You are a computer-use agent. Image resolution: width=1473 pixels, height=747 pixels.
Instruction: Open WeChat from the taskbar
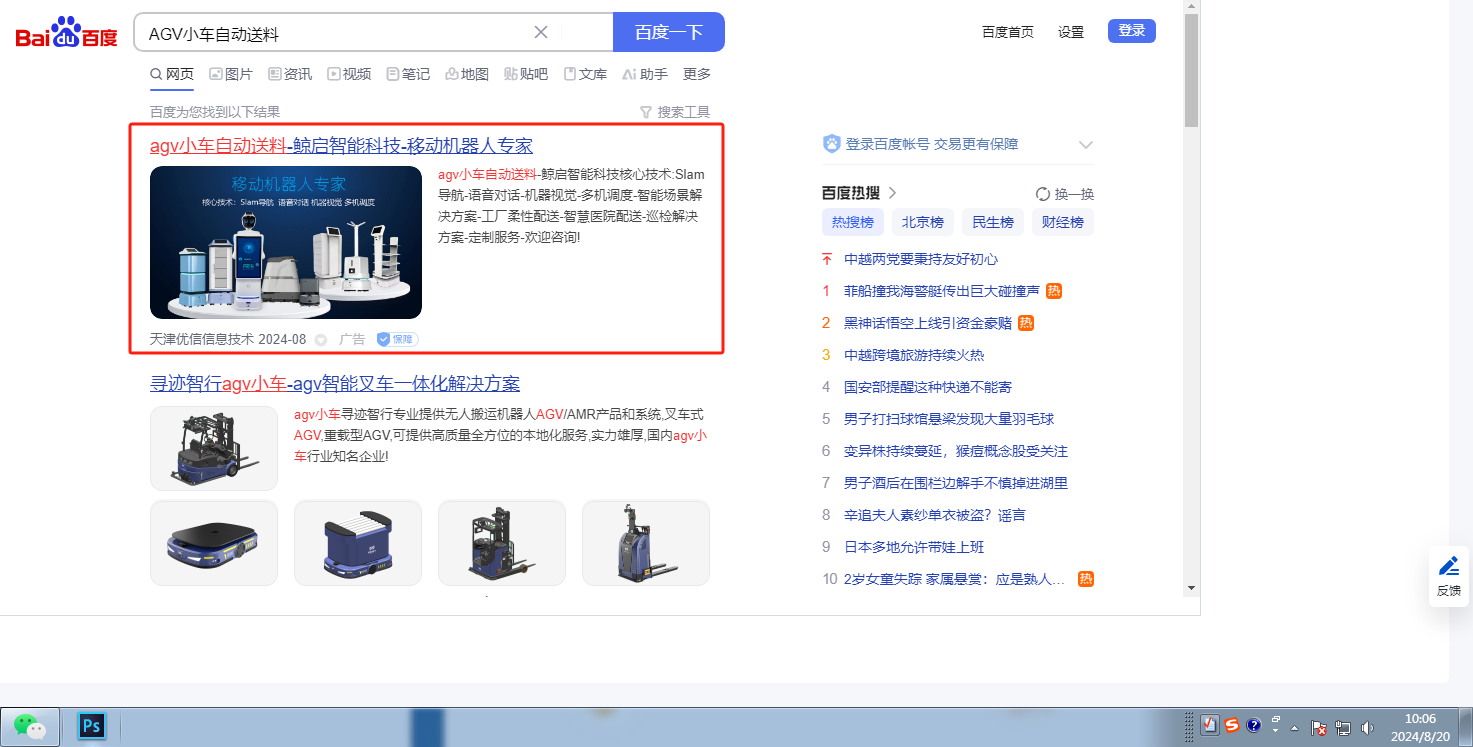30,726
